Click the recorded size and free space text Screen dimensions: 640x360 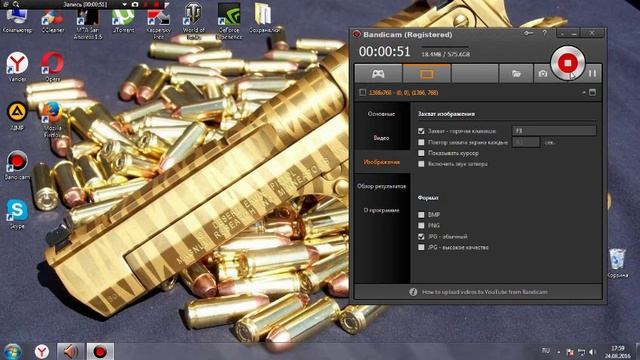pyautogui.click(x=445, y=54)
